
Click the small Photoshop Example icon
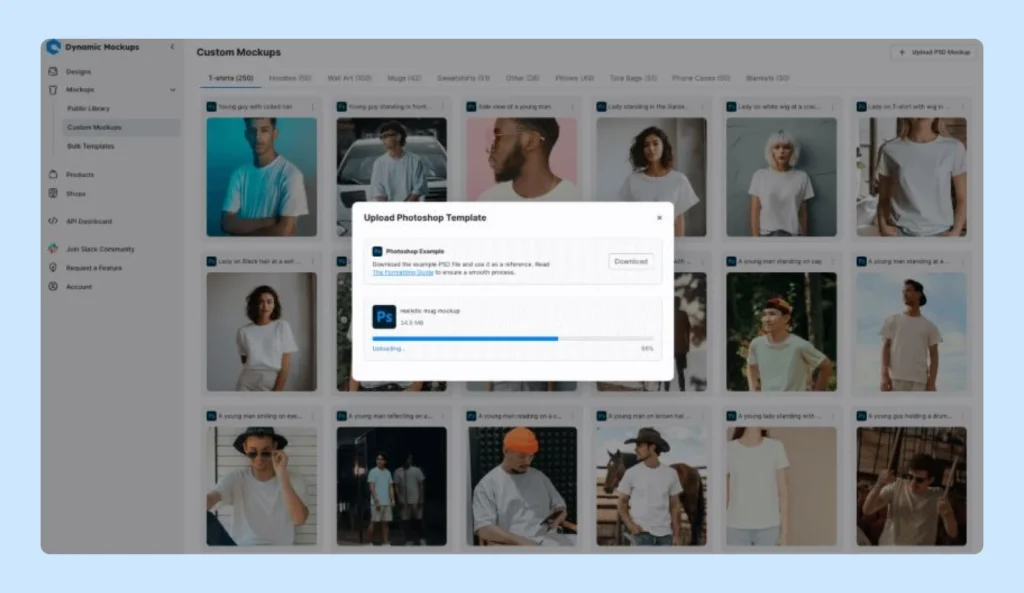377,251
